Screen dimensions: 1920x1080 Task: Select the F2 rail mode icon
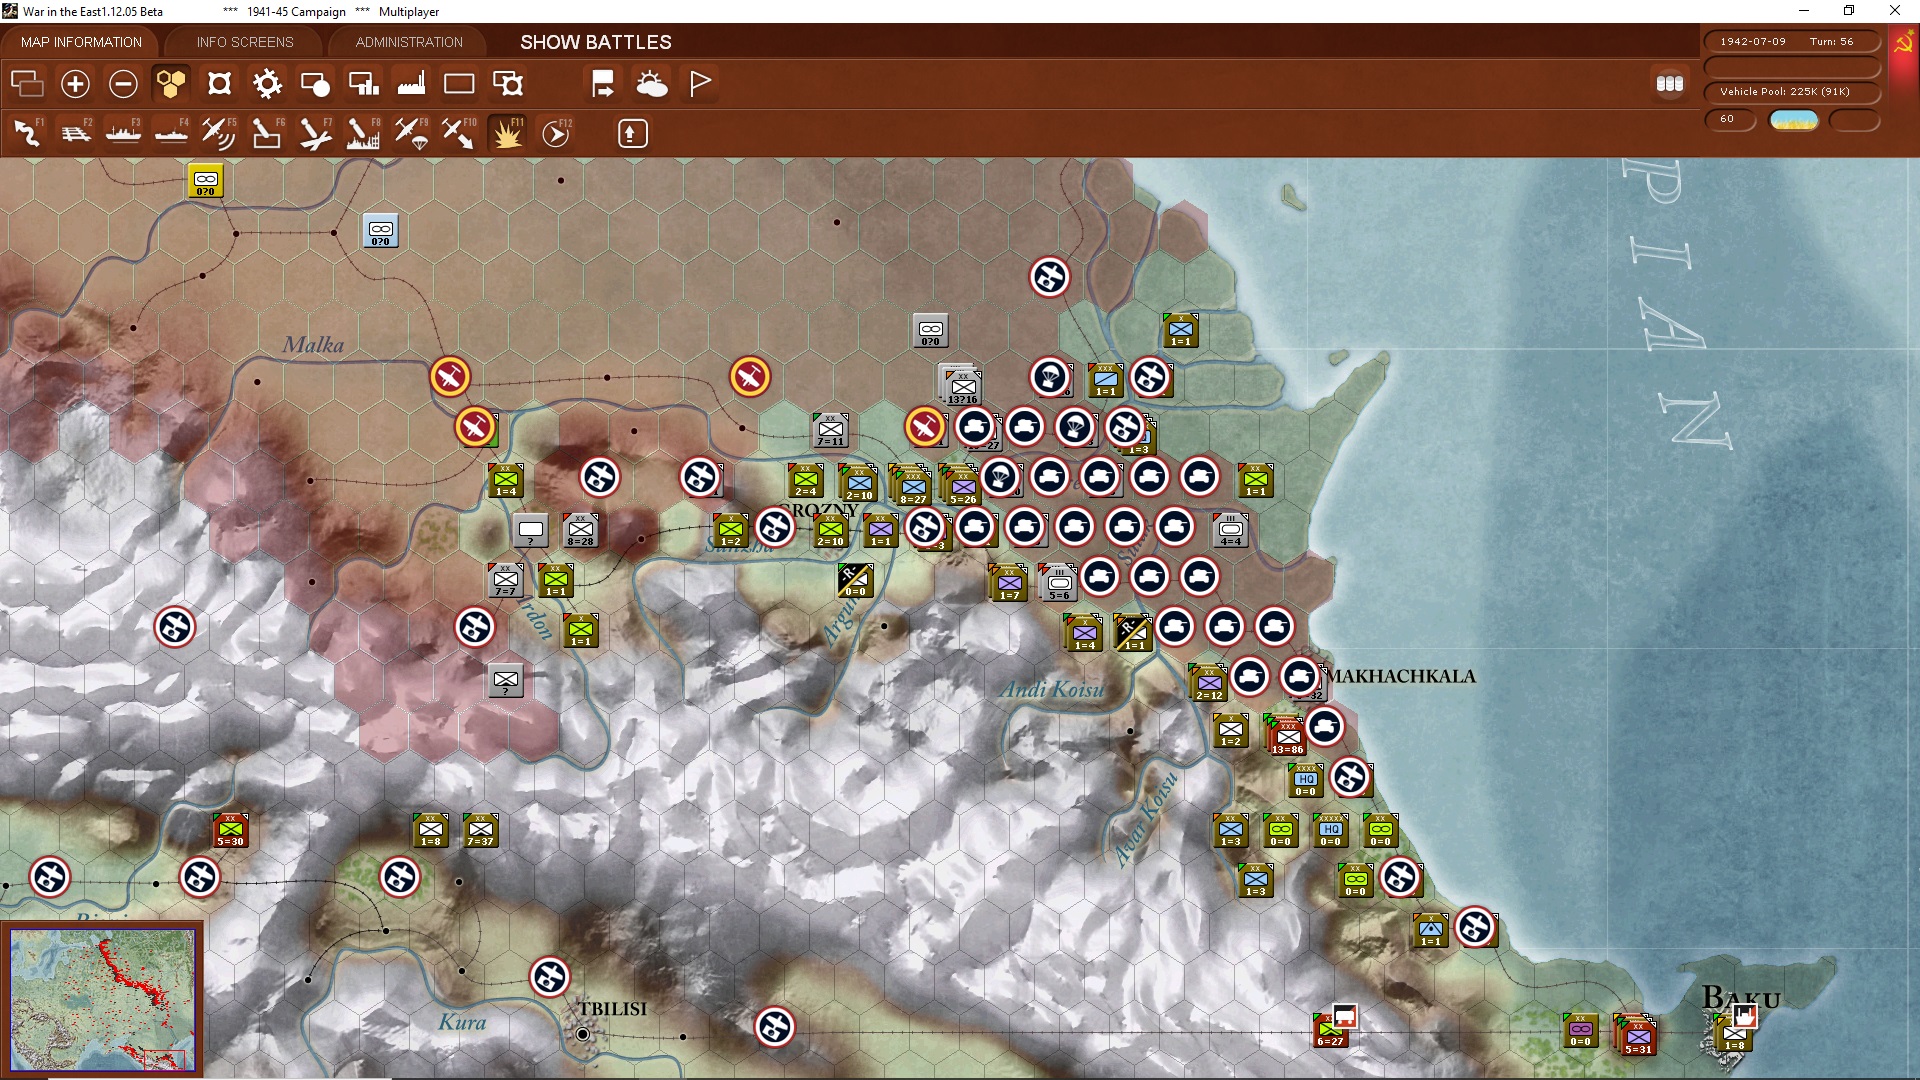tap(75, 133)
